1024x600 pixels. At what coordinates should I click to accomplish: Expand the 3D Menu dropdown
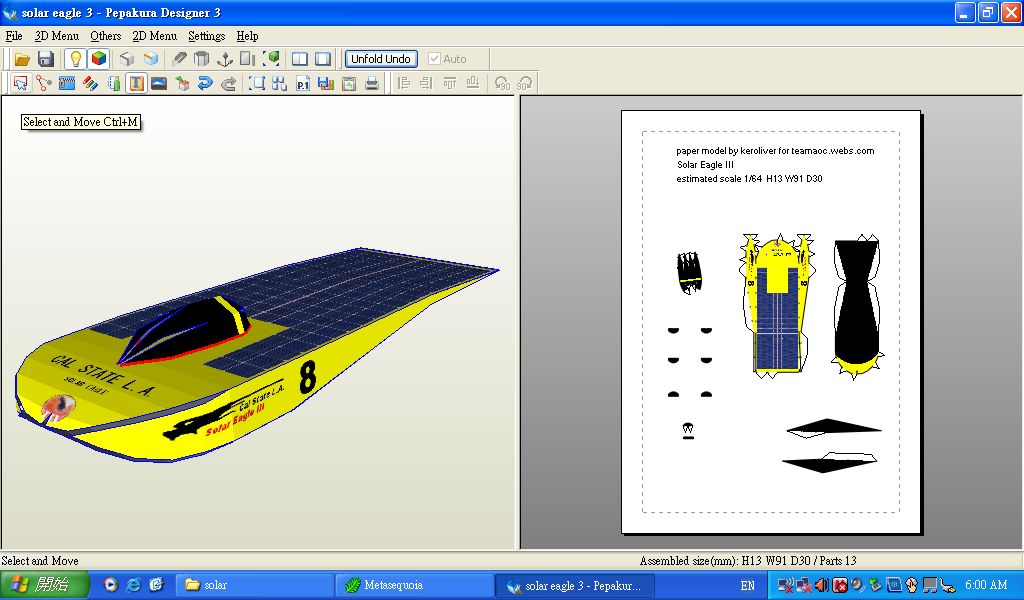pos(56,36)
